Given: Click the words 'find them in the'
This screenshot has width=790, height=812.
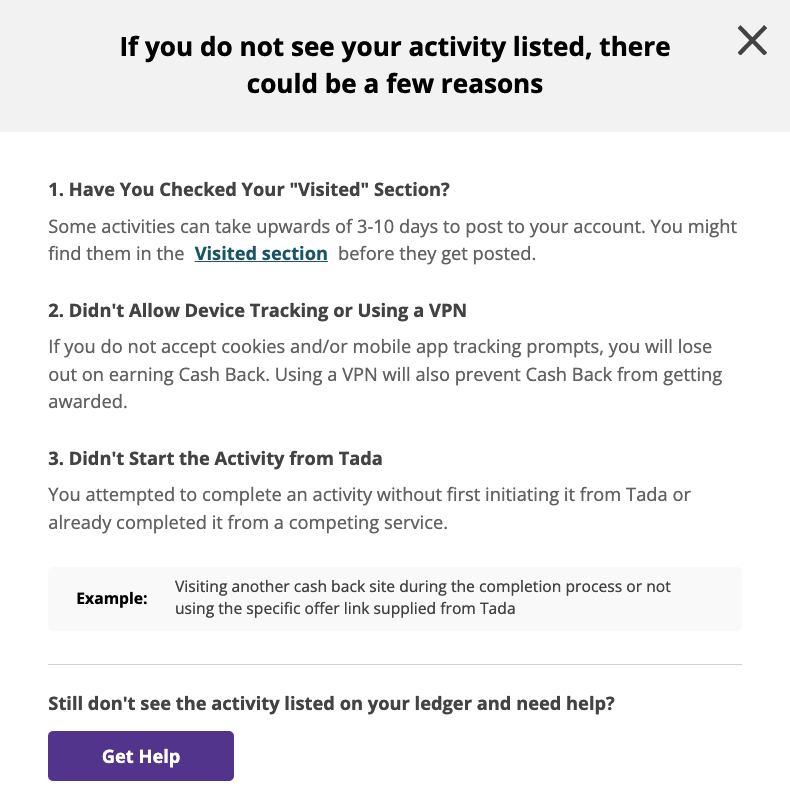Looking at the screenshot, I should point(116,254).
